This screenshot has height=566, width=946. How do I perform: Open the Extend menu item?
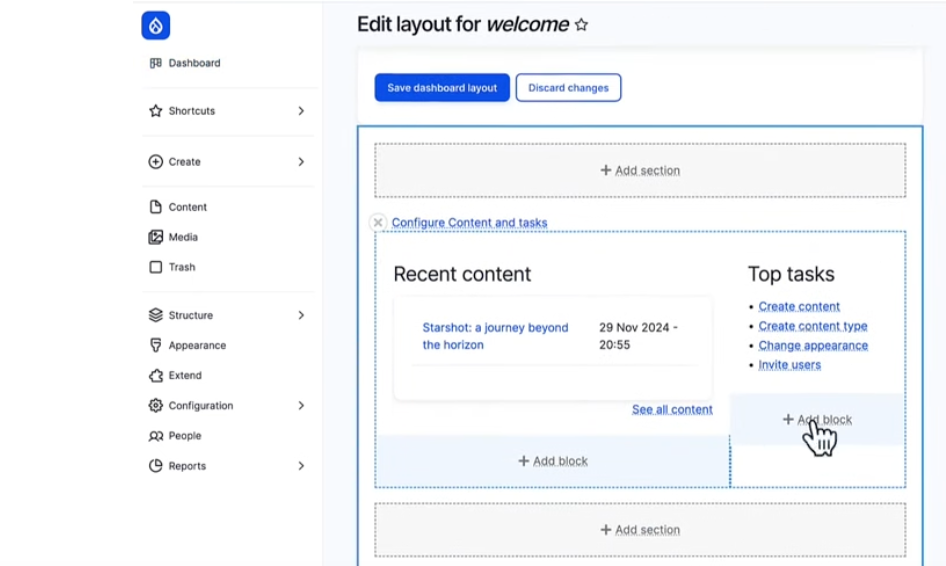point(185,375)
